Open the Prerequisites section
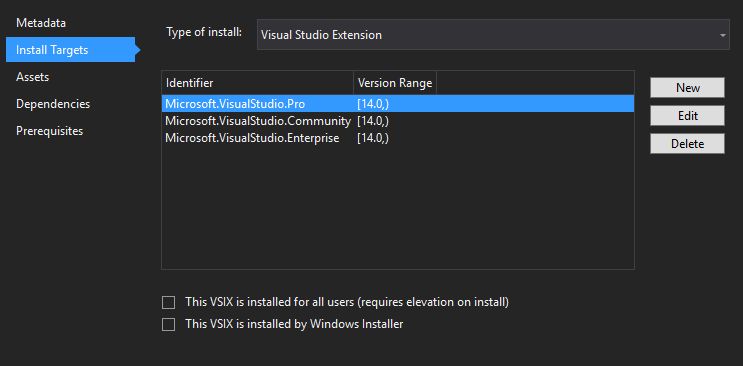The height and width of the screenshot is (366, 743). coord(49,131)
